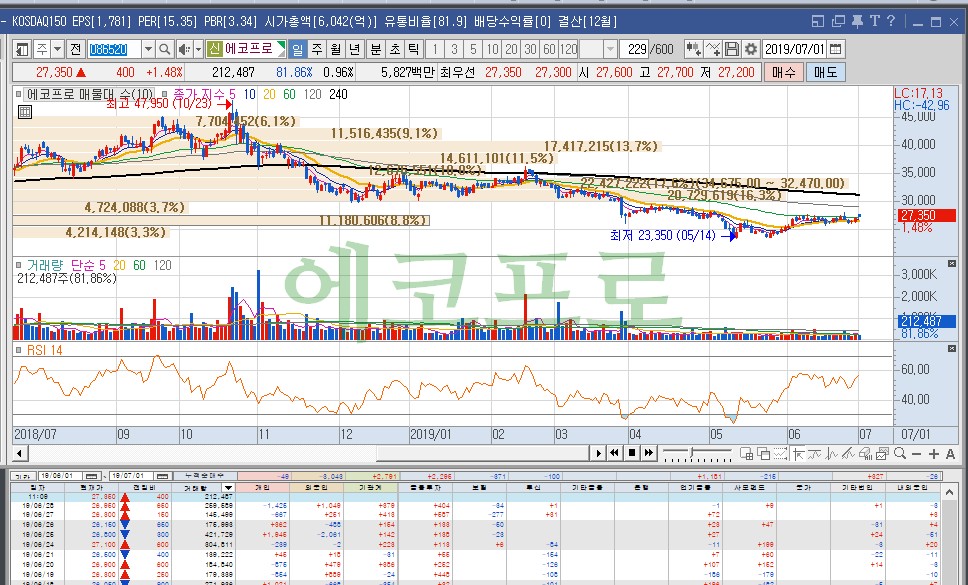Play the chart replay forward

tap(598, 454)
